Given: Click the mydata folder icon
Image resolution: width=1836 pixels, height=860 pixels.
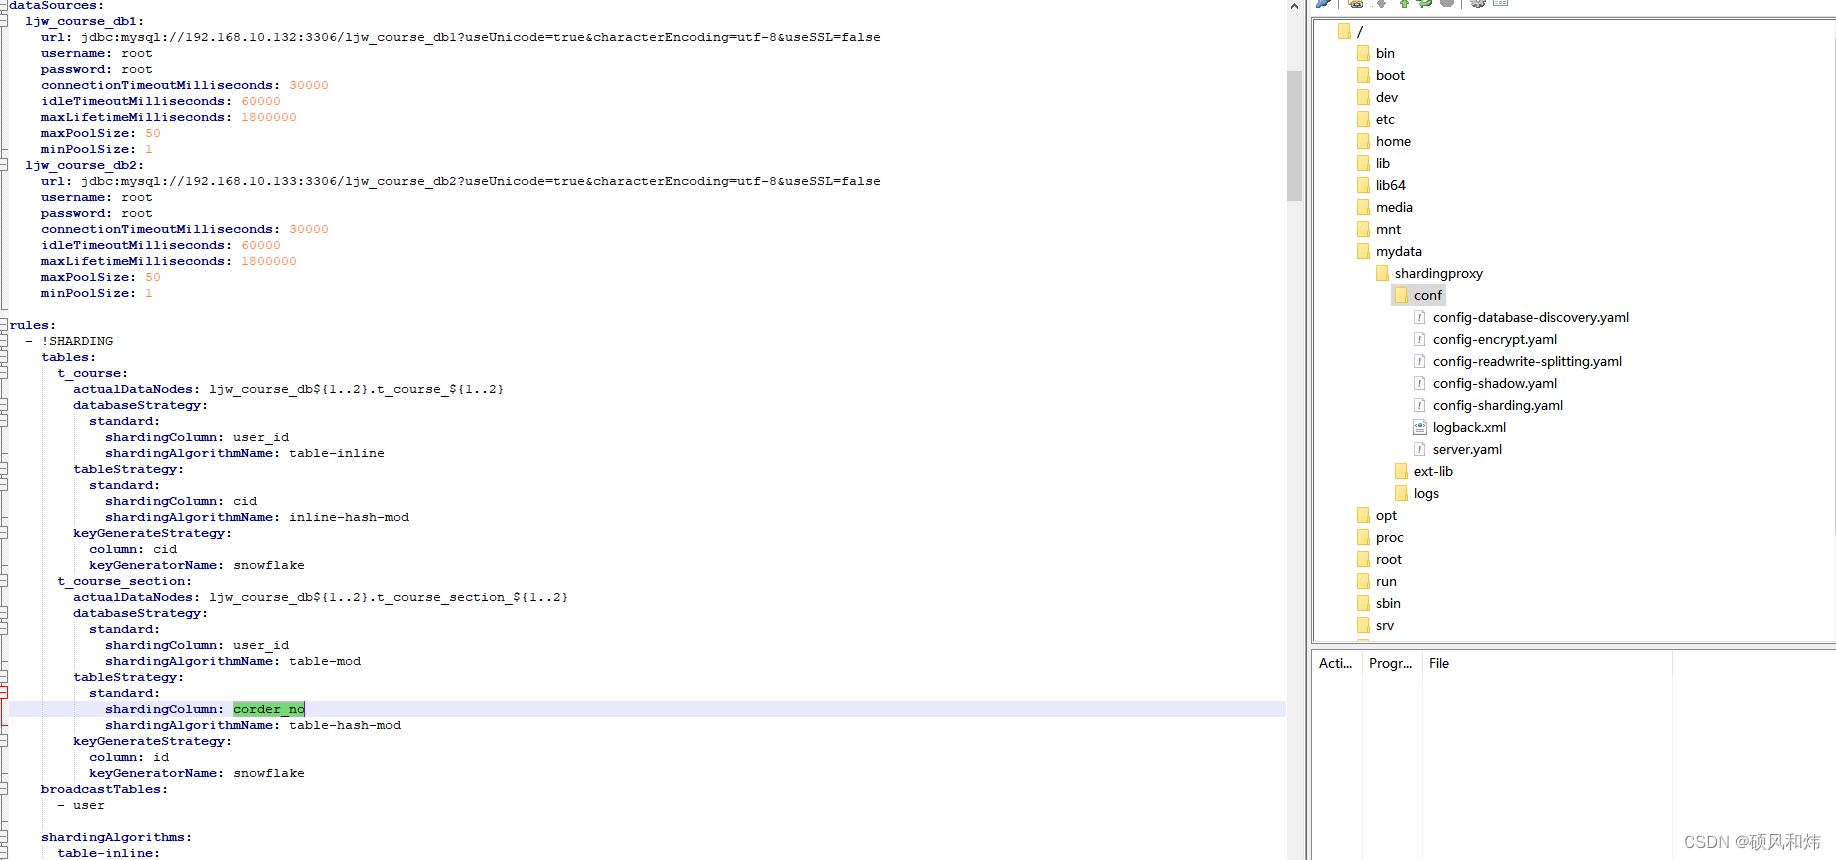Looking at the screenshot, I should pos(1363,251).
